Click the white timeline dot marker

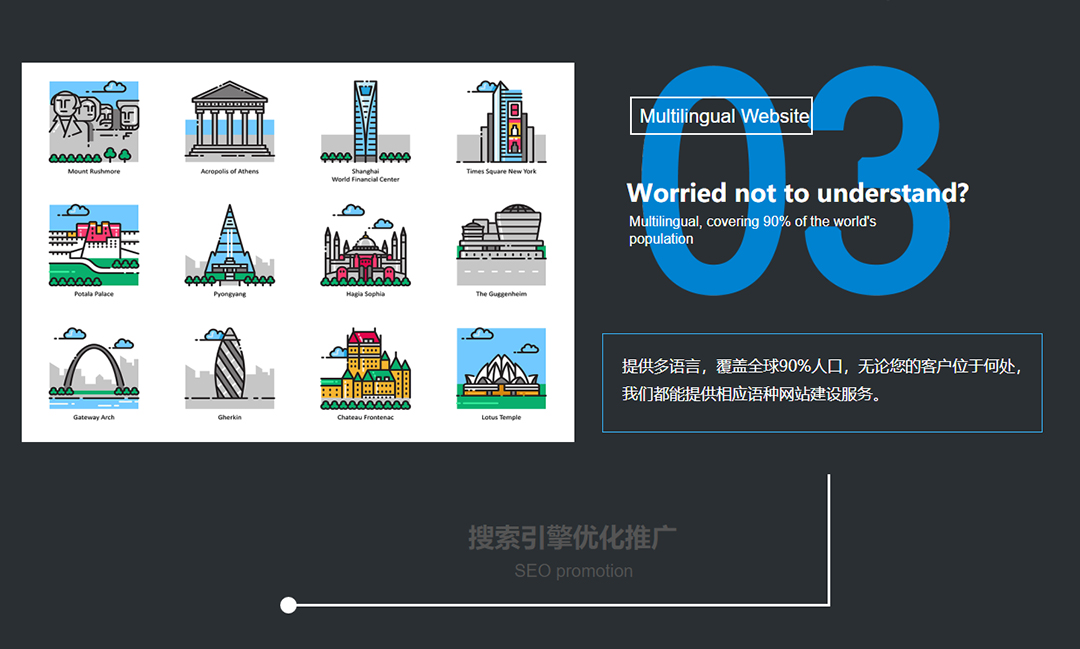[x=289, y=606]
